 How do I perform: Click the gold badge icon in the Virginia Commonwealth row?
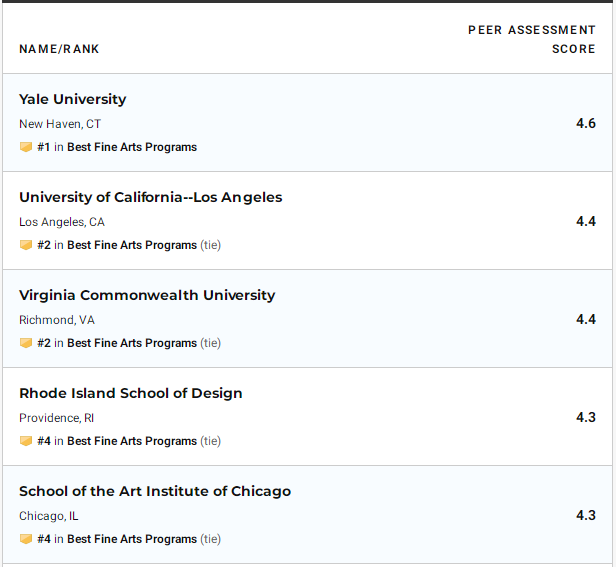(26, 343)
